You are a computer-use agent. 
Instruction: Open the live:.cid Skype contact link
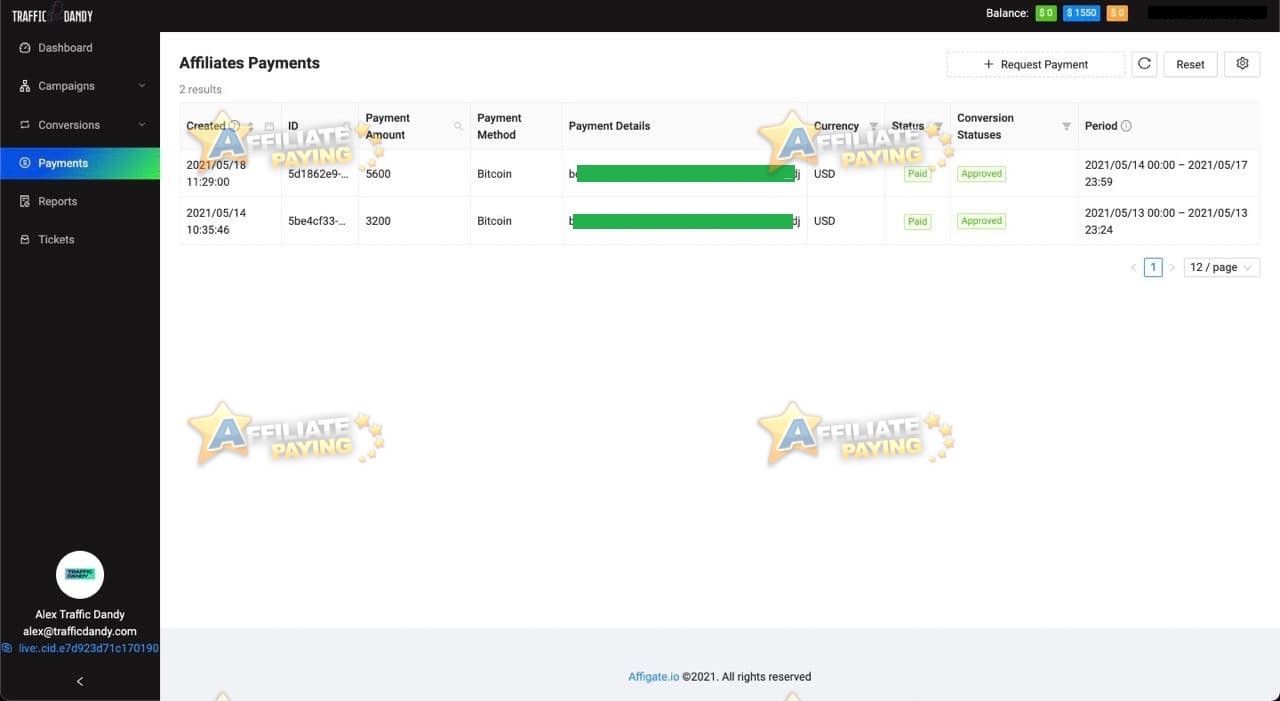coord(88,648)
